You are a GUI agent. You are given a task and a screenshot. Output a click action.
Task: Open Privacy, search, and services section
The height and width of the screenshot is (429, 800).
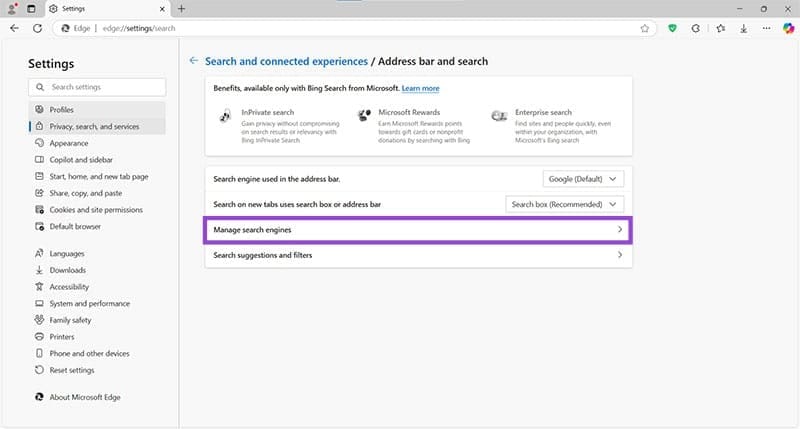click(x=97, y=127)
